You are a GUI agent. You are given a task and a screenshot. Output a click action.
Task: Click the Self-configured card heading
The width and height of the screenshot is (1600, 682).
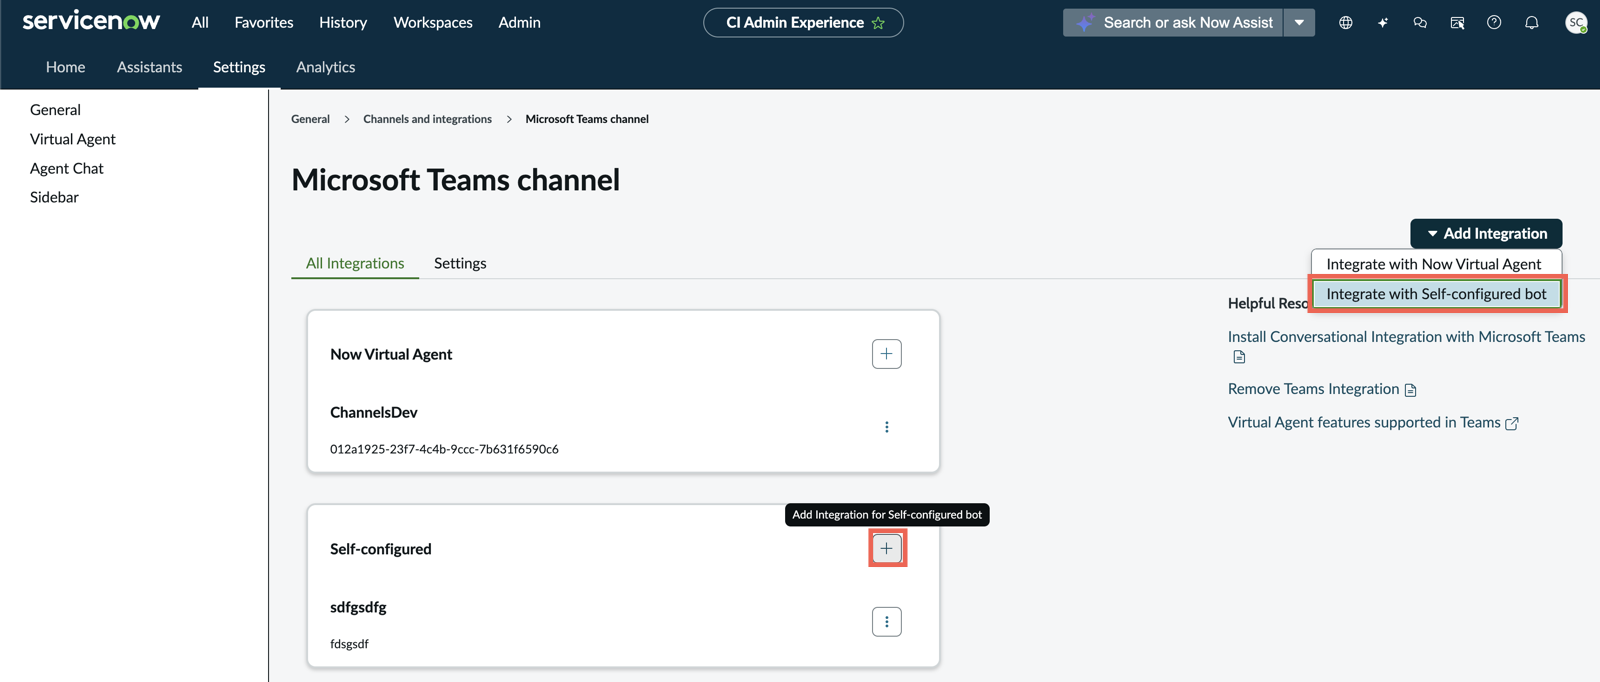pyautogui.click(x=381, y=549)
